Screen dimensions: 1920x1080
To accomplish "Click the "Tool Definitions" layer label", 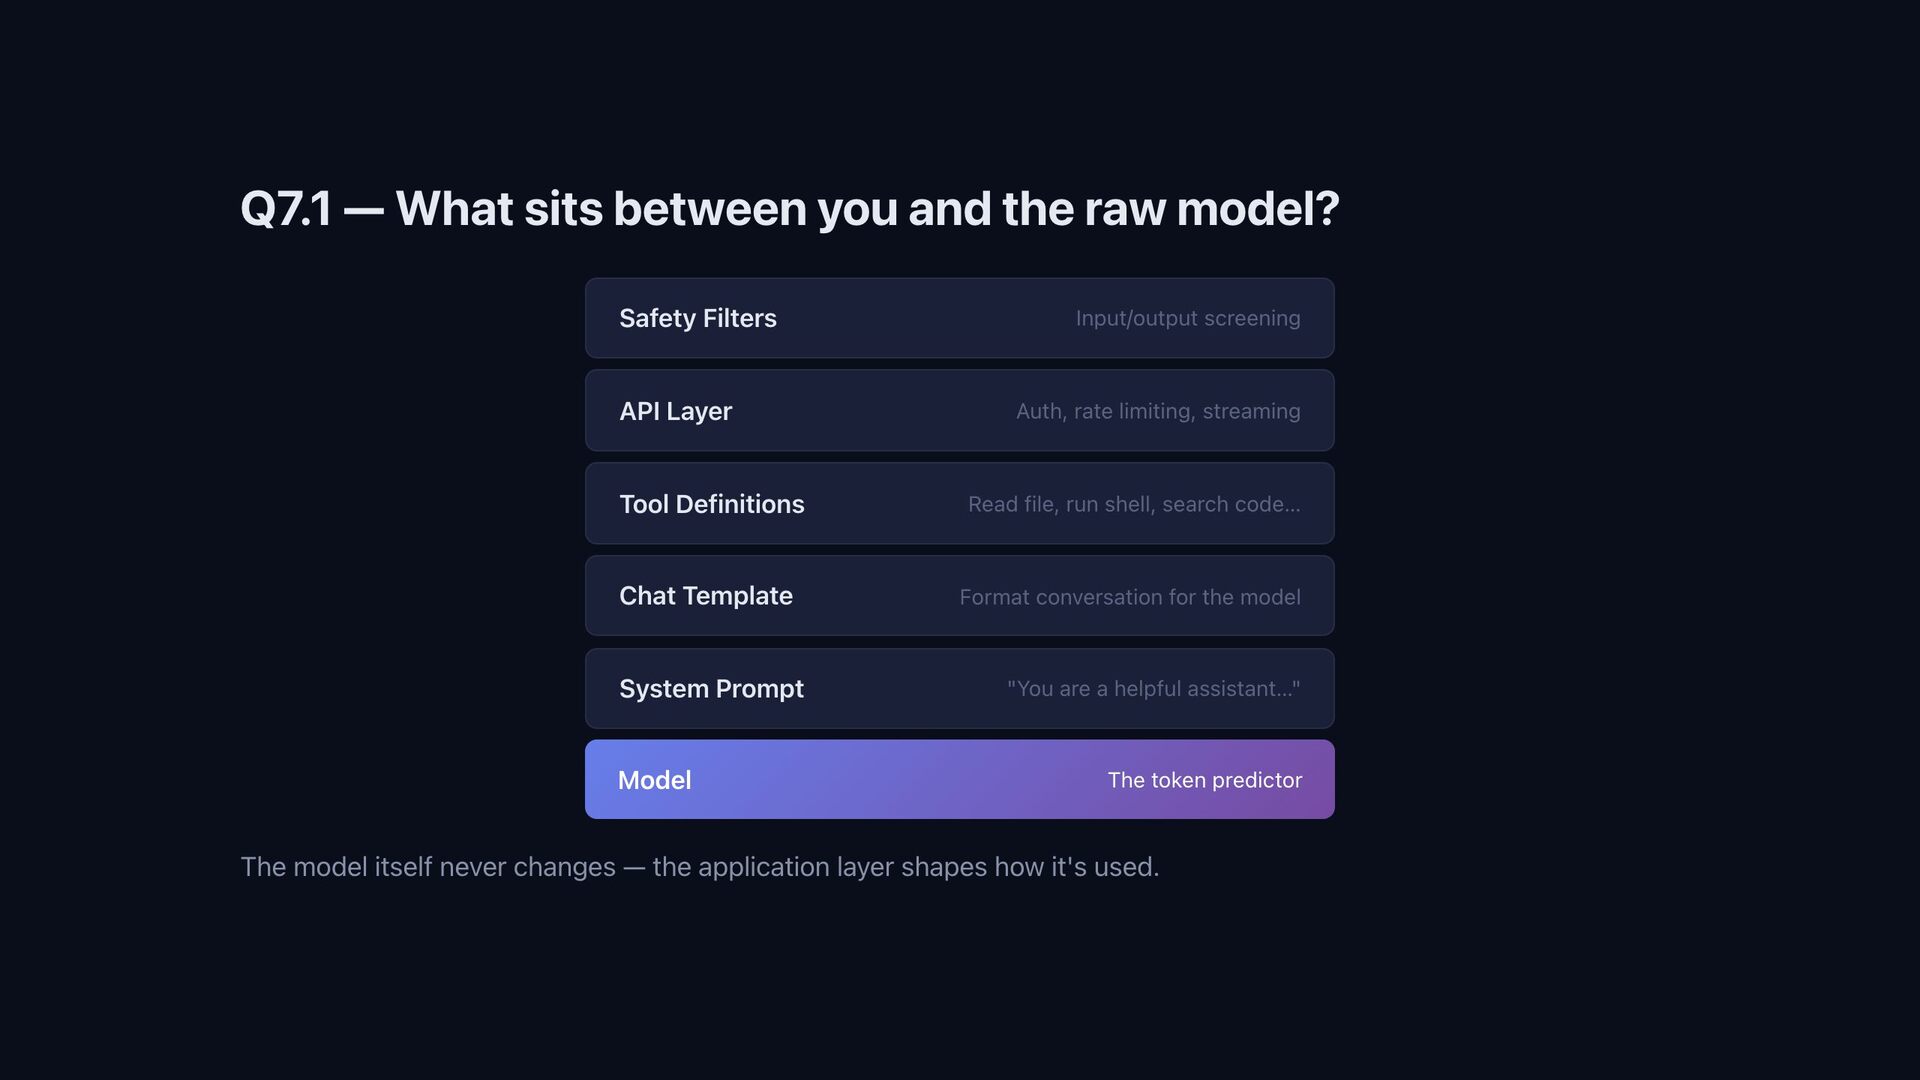I will (711, 504).
